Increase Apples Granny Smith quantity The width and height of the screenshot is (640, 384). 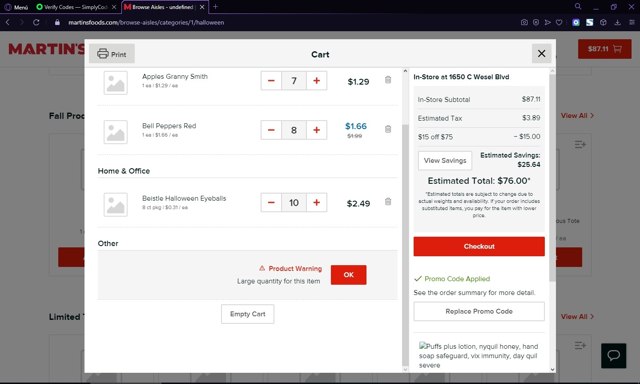point(316,81)
